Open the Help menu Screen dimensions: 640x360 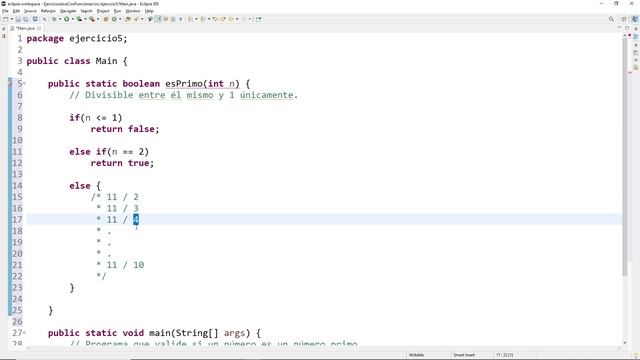pos(149,11)
